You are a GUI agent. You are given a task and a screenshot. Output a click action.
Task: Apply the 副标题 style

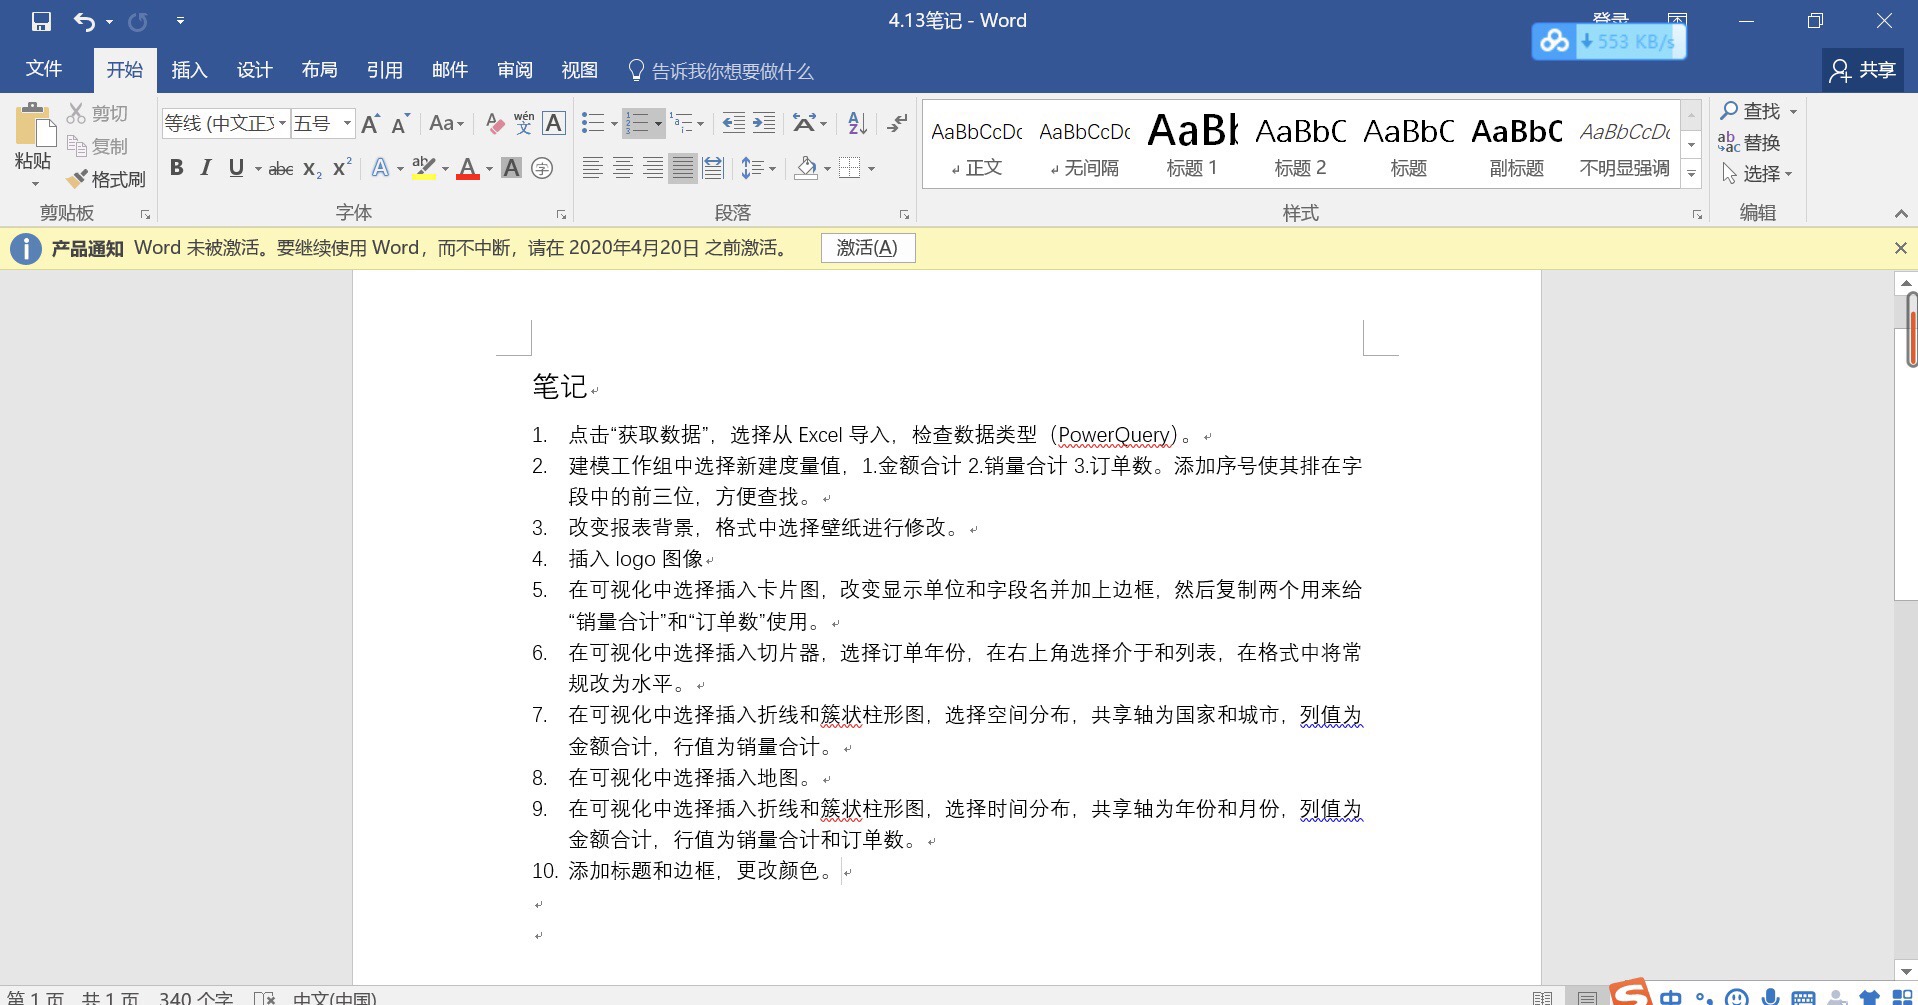click(1516, 143)
